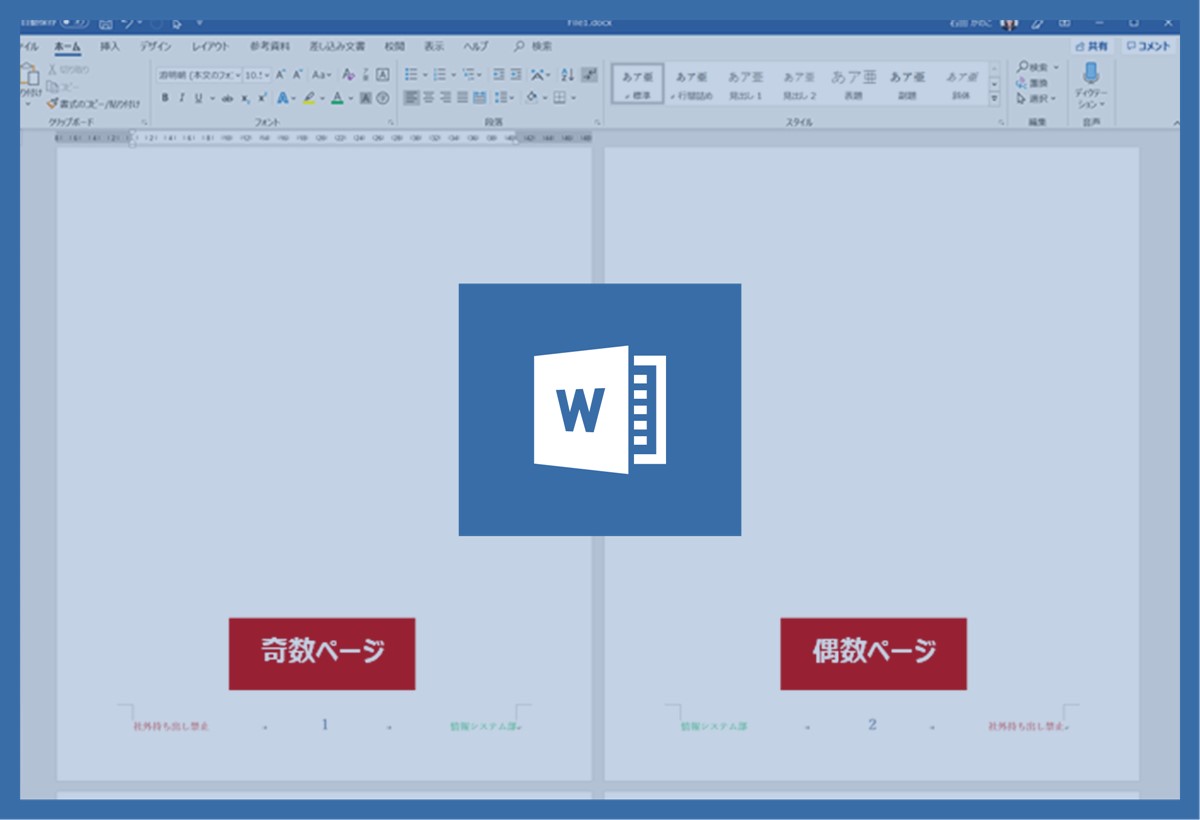Image resolution: width=1200 pixels, height=820 pixels.
Task: Click the superscript icon
Action: (x=262, y=98)
